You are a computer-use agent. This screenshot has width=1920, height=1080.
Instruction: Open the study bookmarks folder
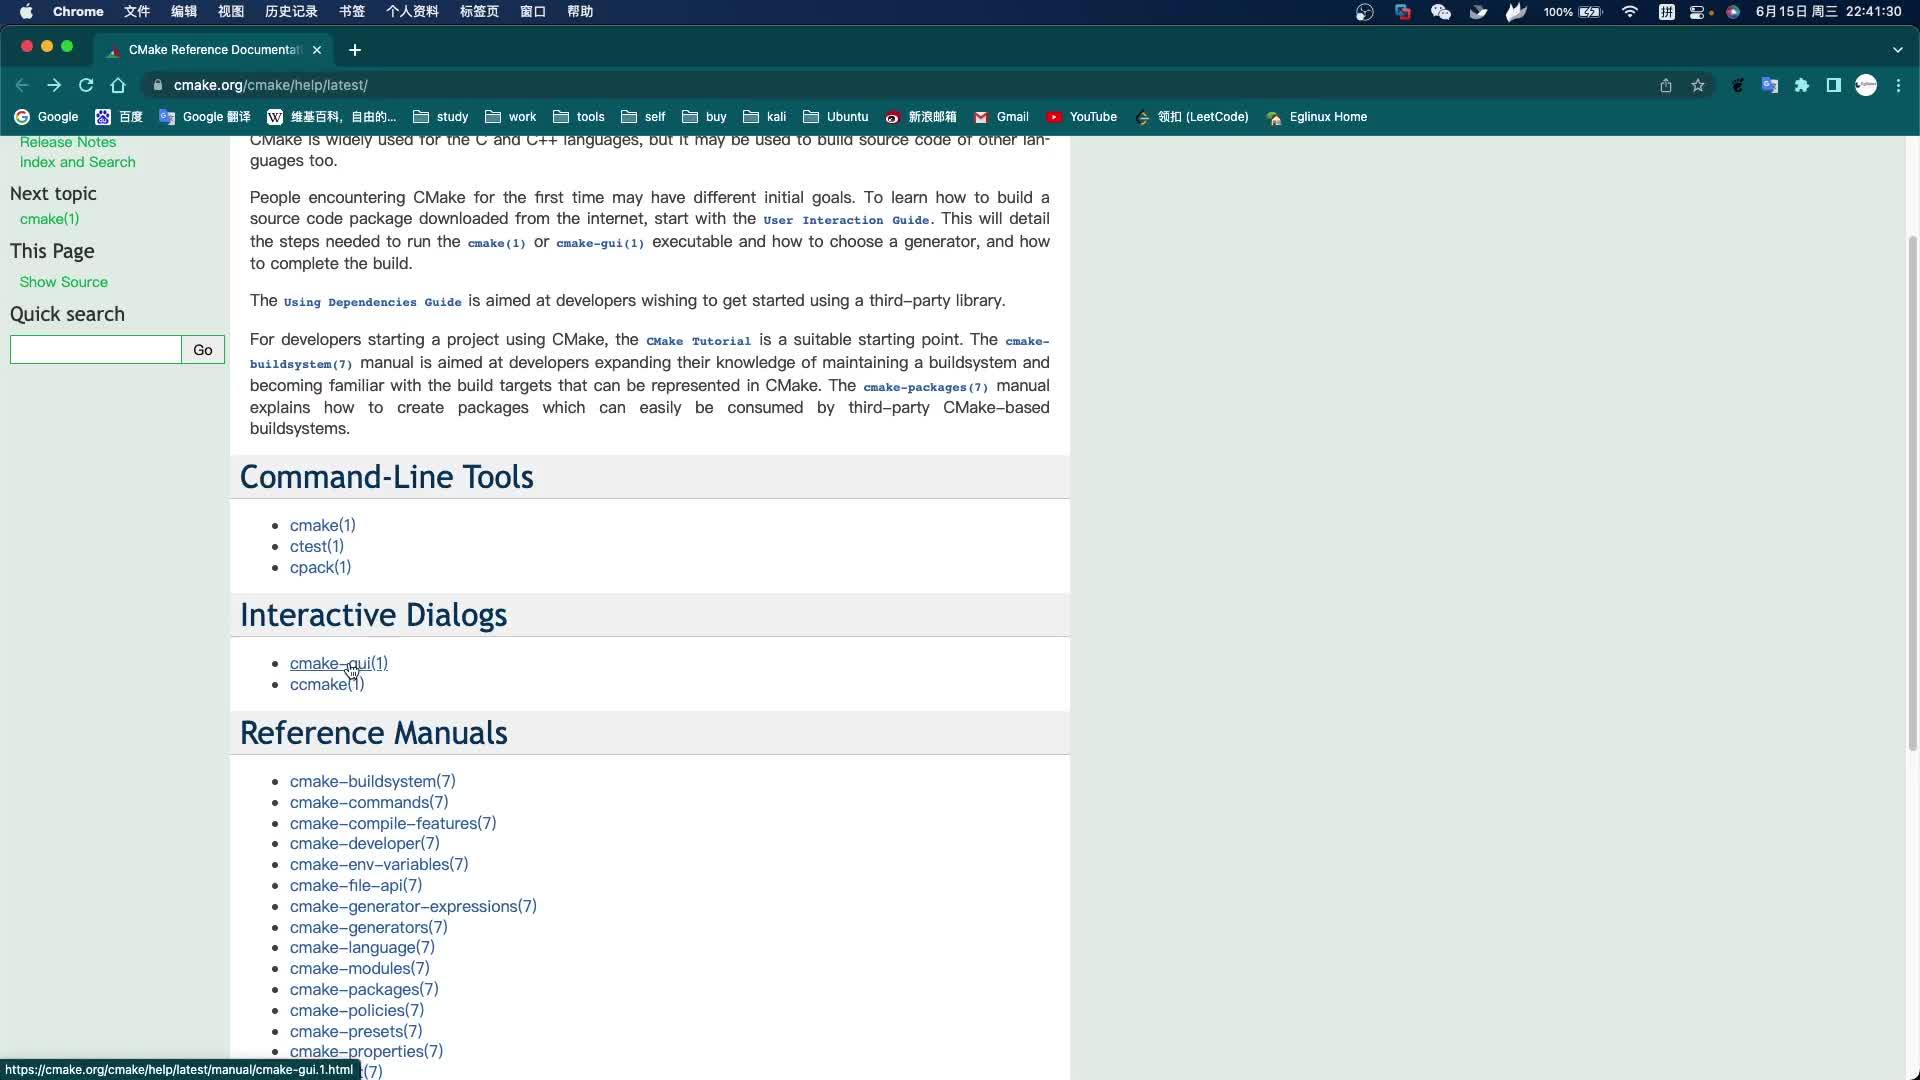[441, 117]
